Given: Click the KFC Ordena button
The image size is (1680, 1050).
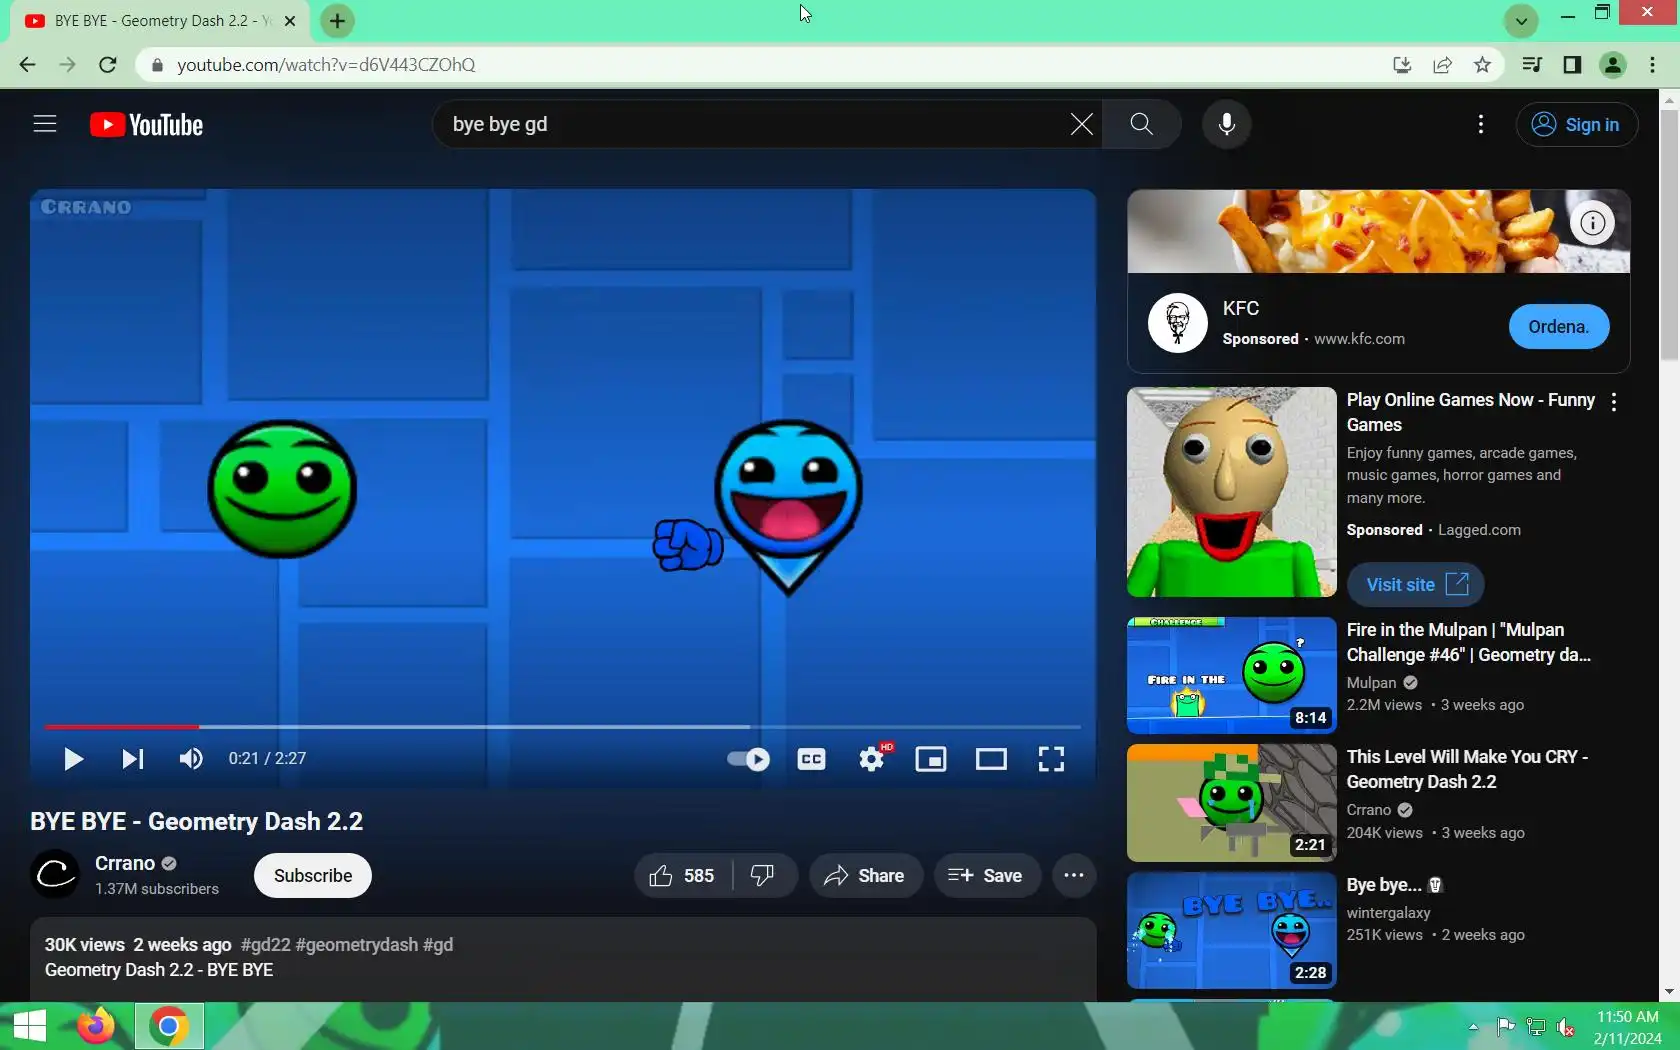Looking at the screenshot, I should tap(1558, 327).
